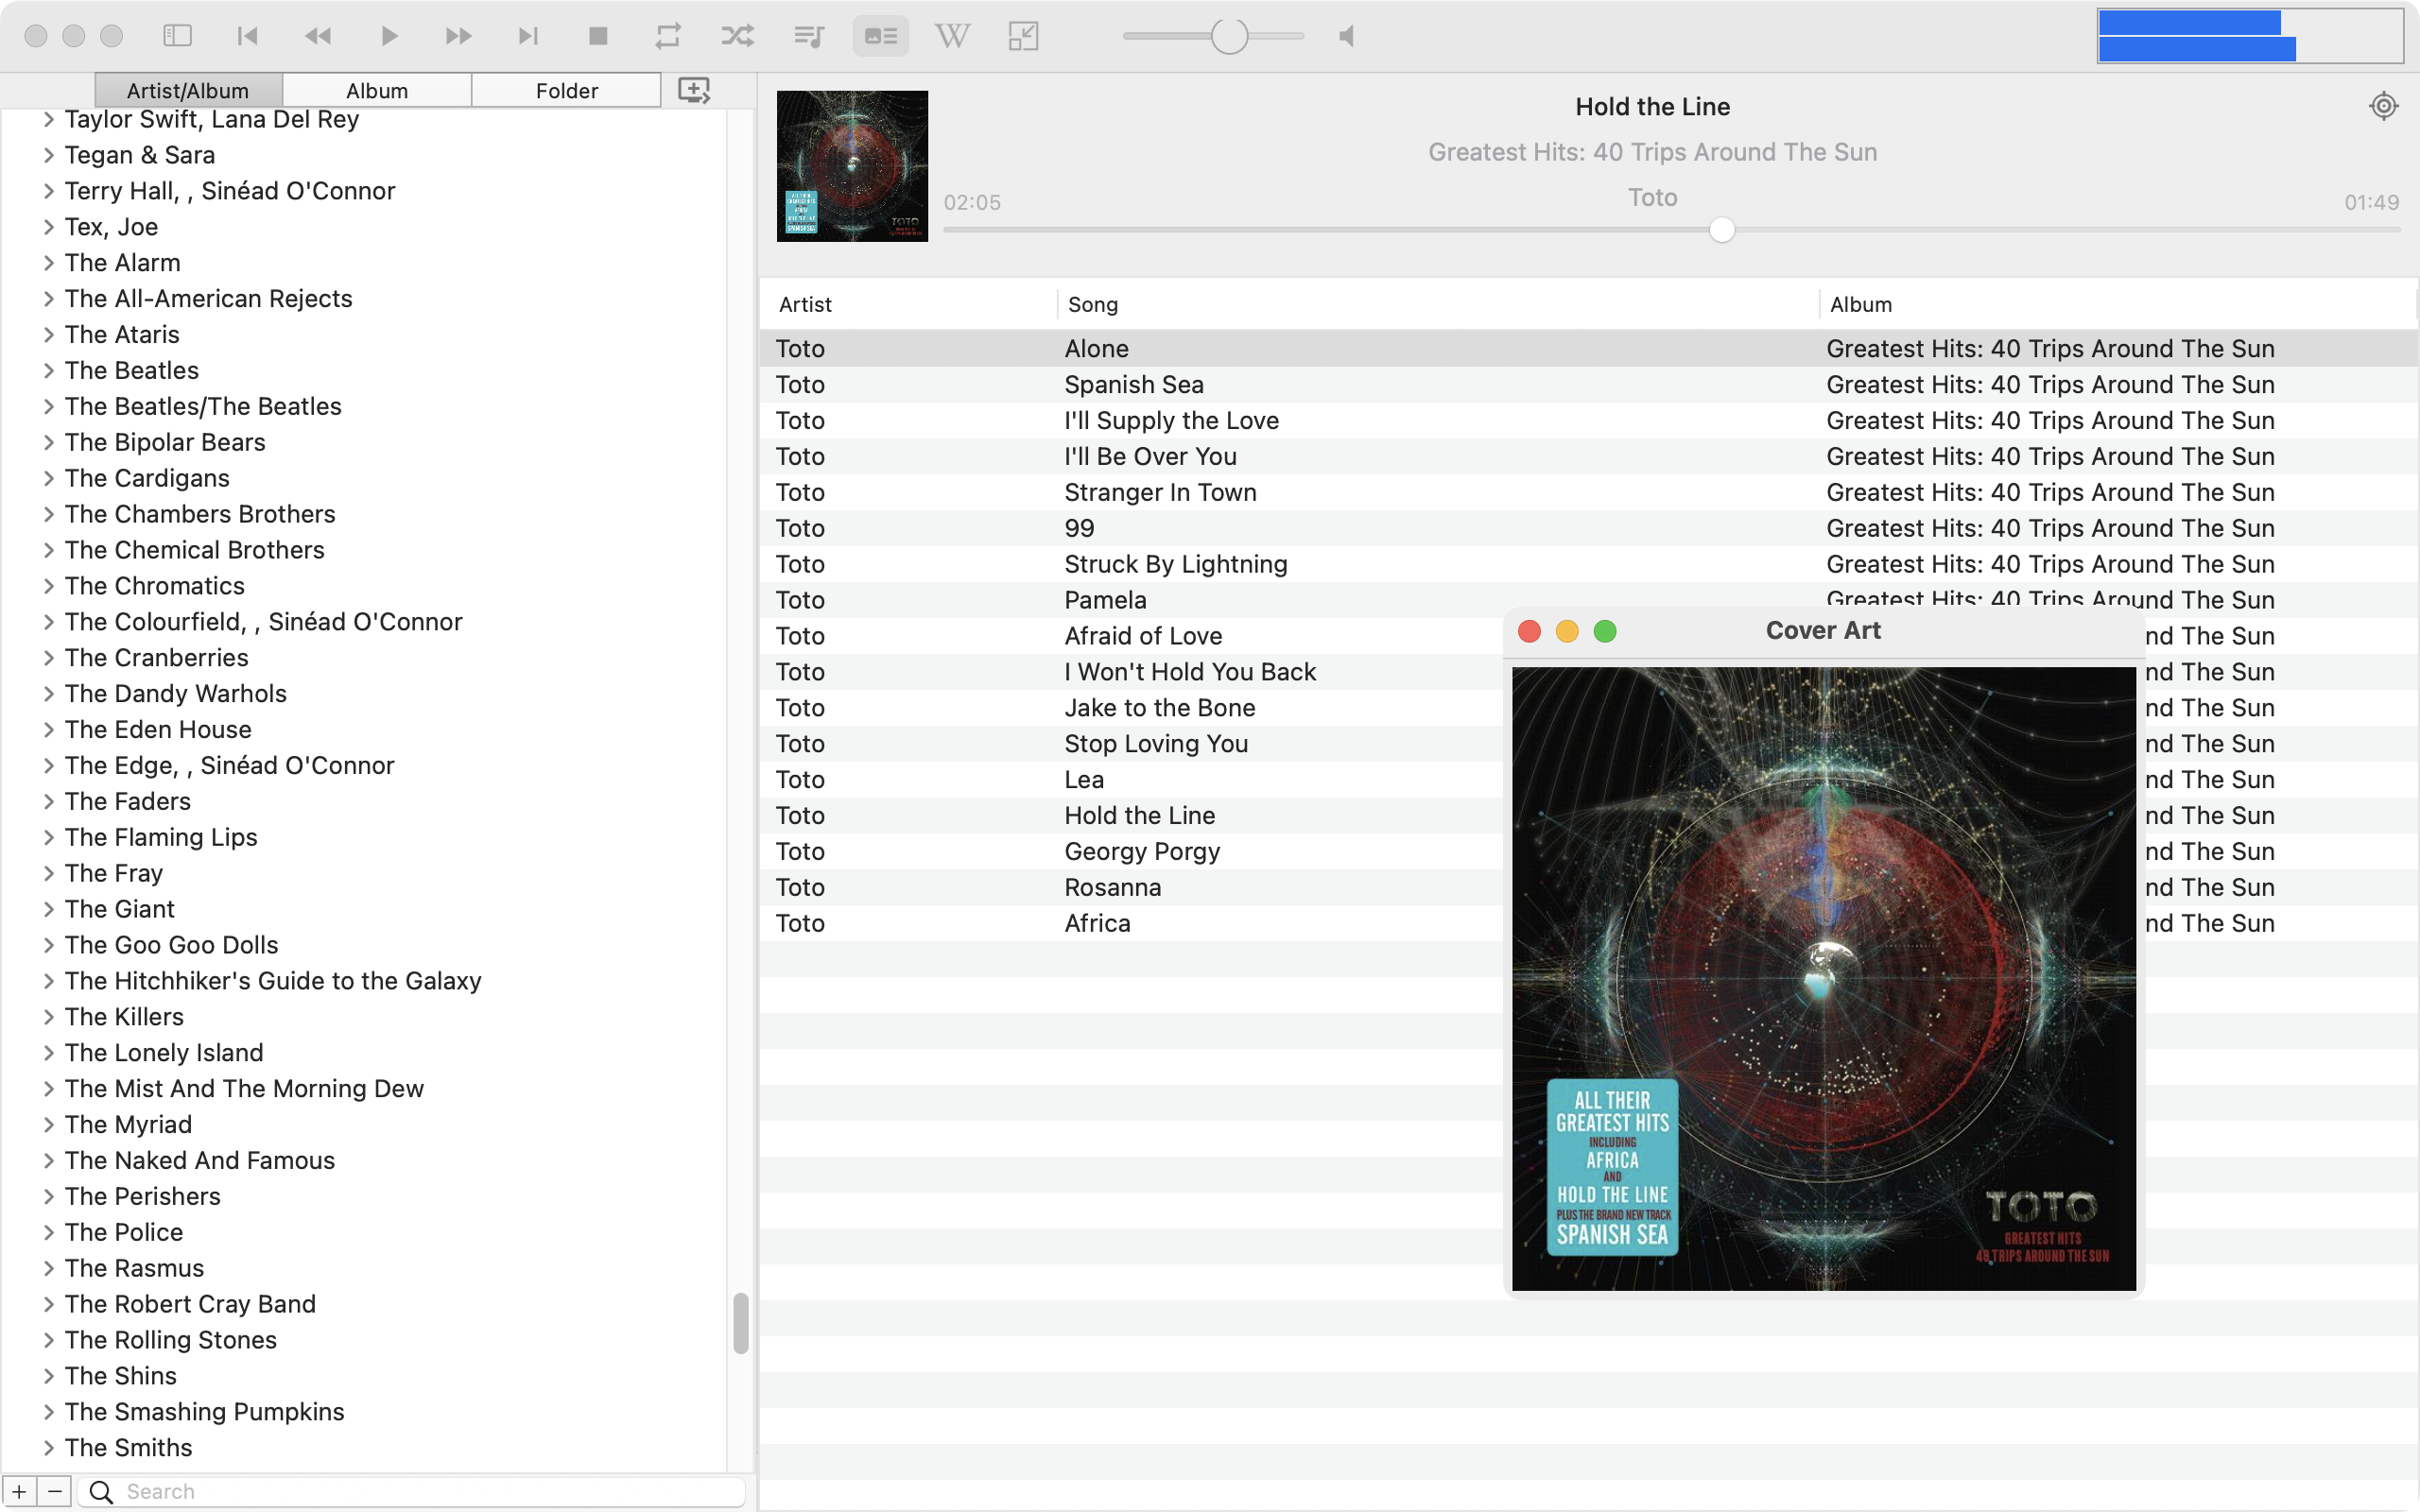Switch to the Album tab
This screenshot has width=2420, height=1512.
377,90
